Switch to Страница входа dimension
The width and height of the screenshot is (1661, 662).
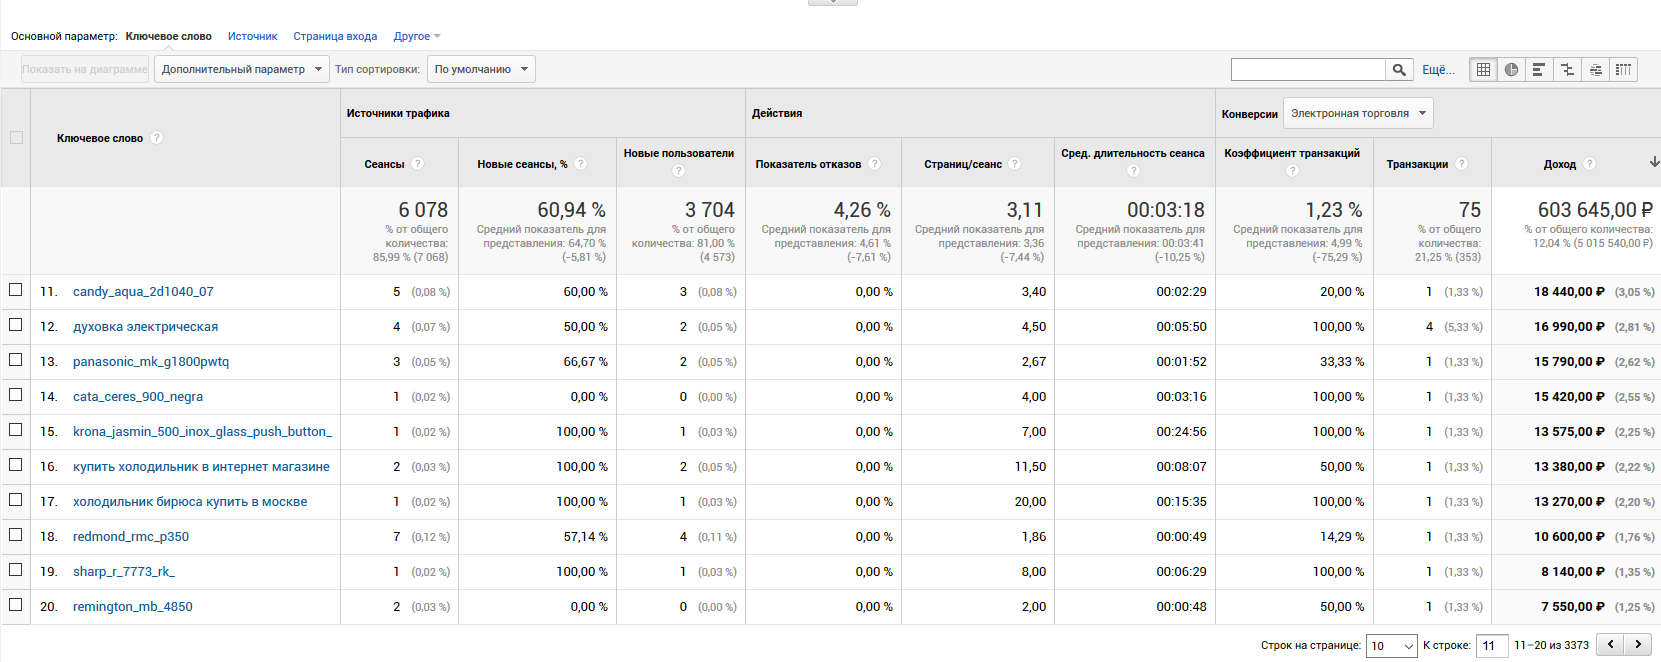click(x=335, y=36)
